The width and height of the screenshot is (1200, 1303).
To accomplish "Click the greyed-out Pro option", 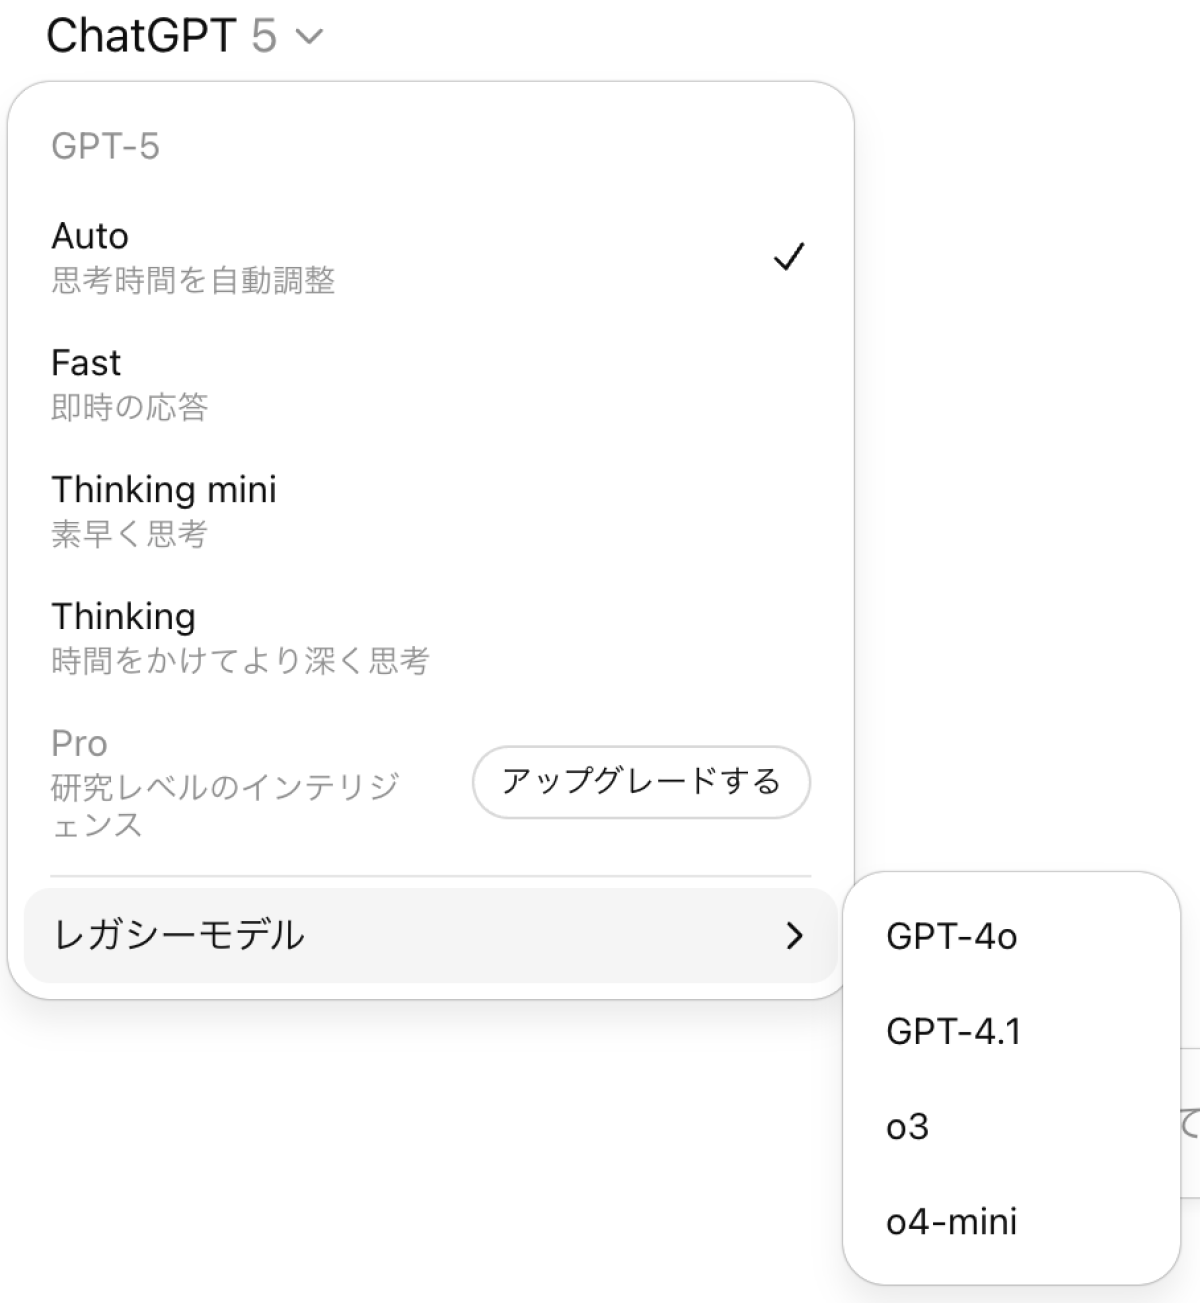I will coord(79,744).
